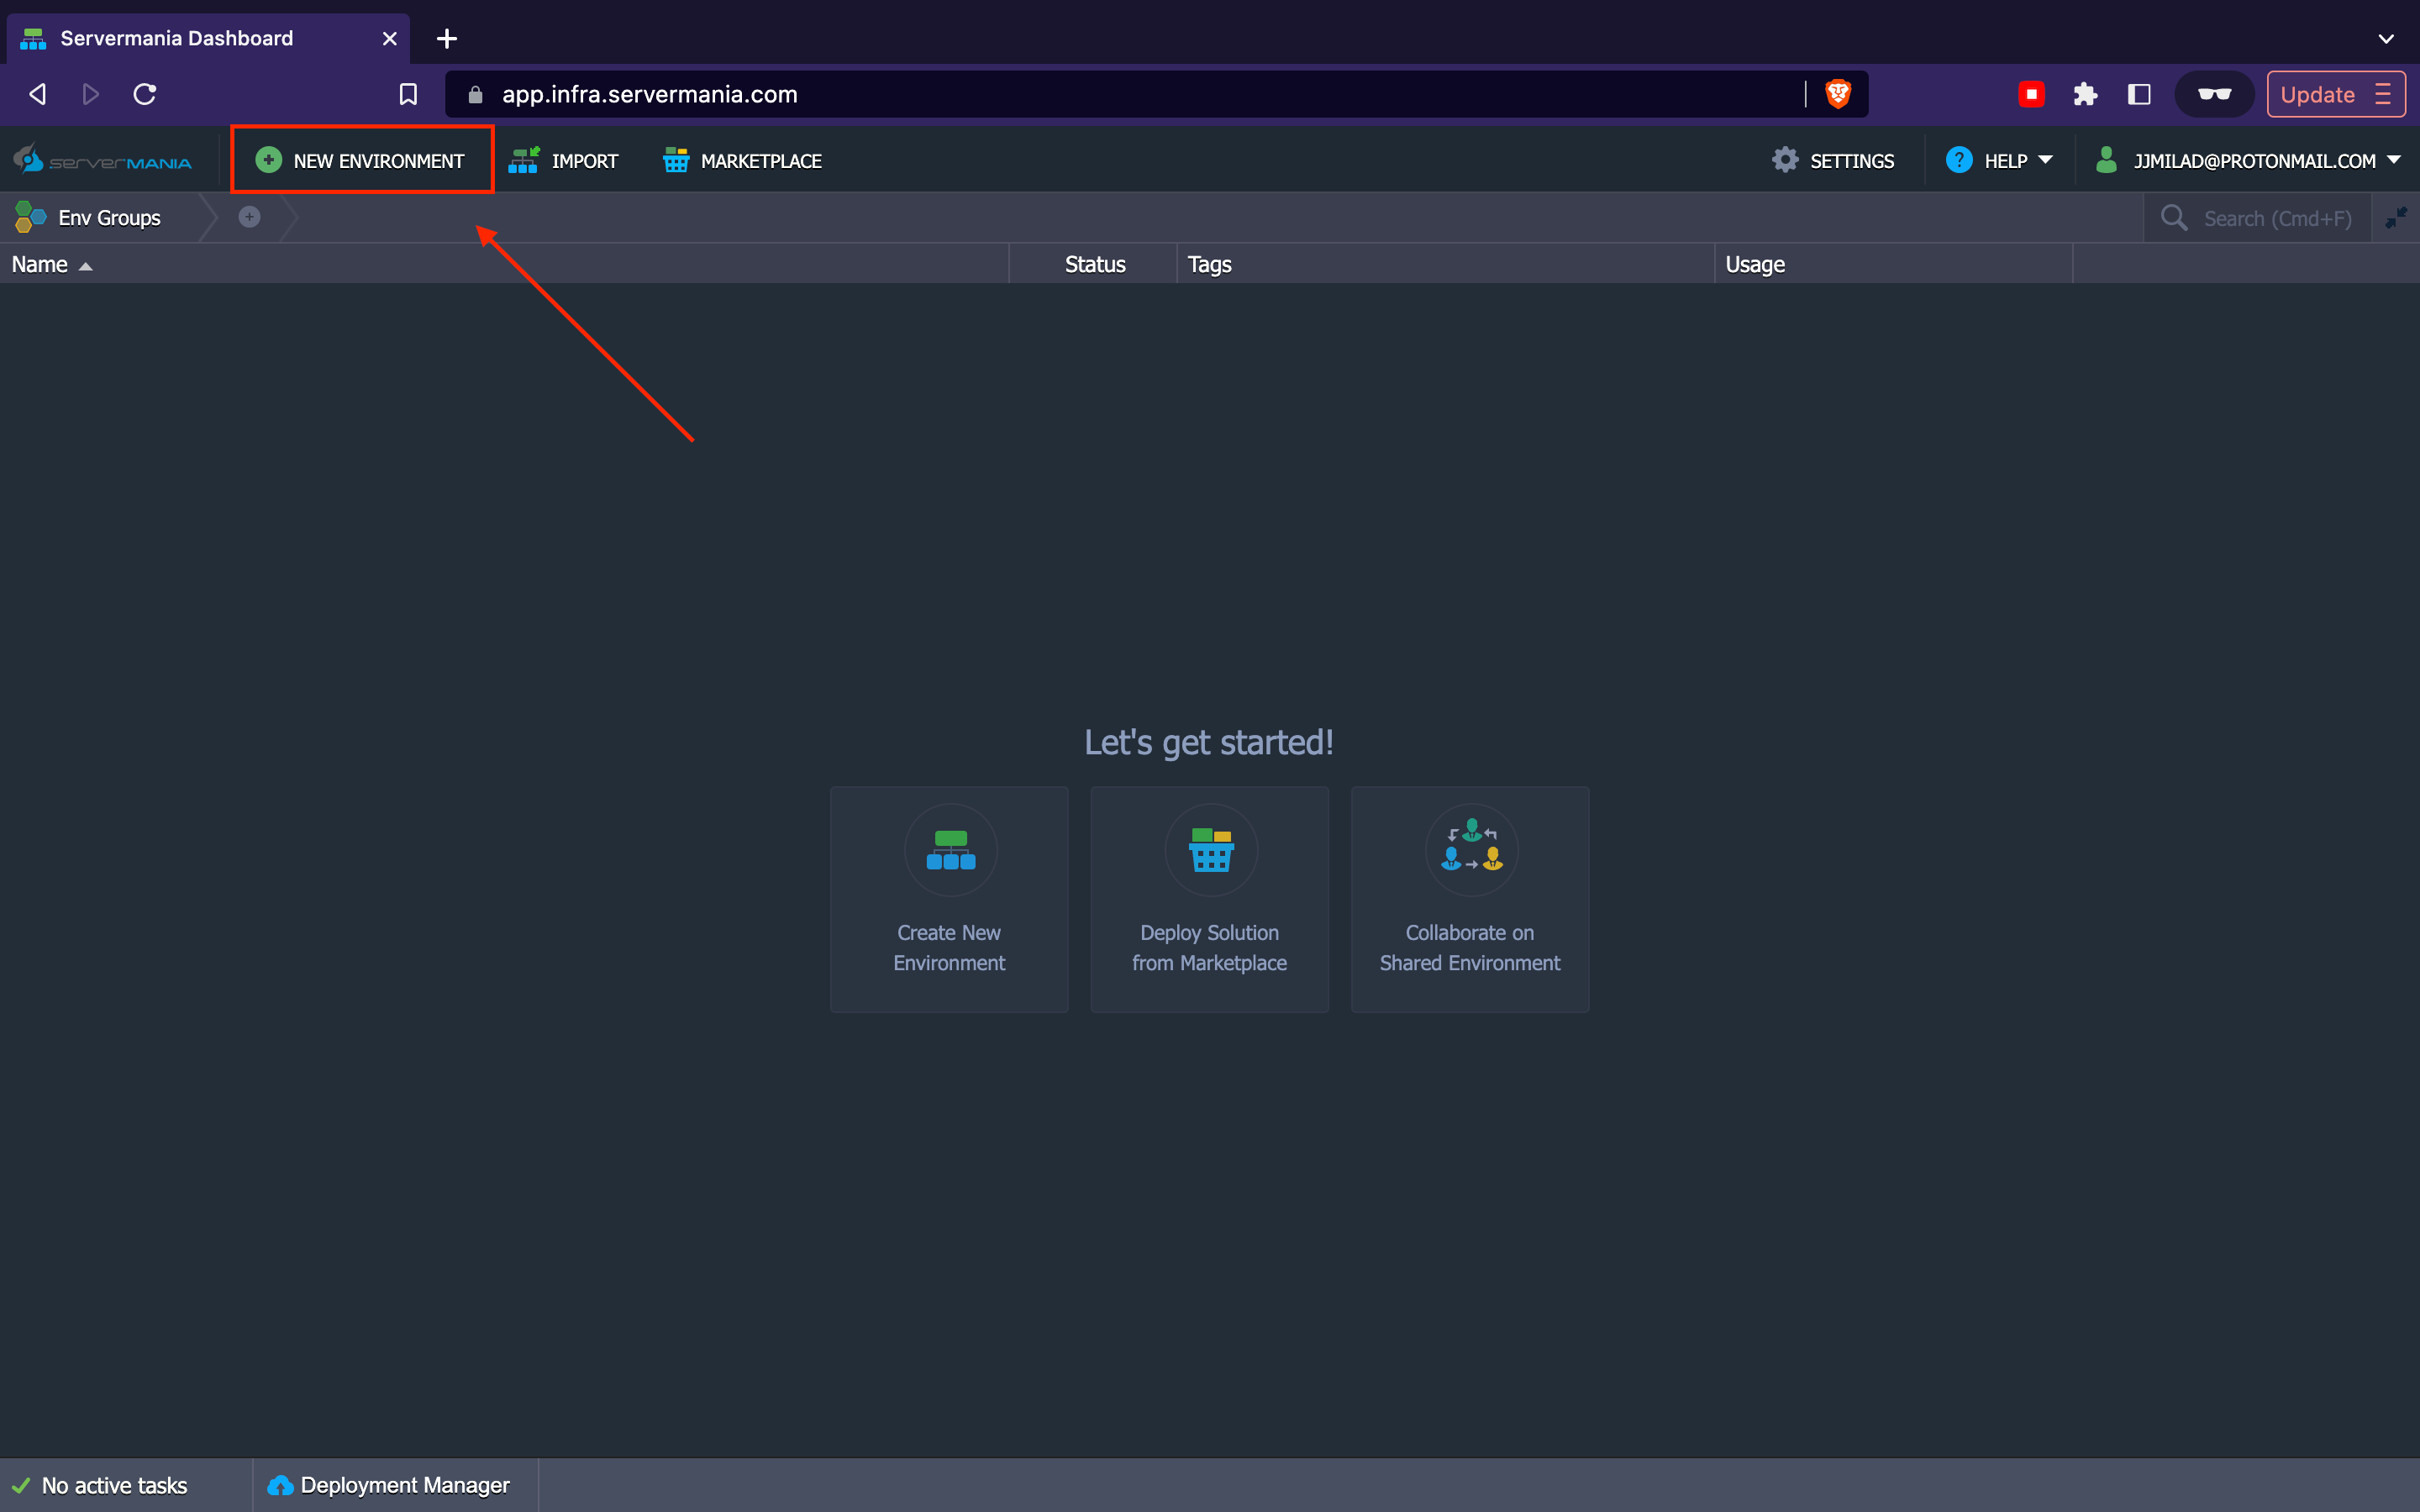Click the search magnifier icon
2420x1512 pixels.
(x=2174, y=217)
